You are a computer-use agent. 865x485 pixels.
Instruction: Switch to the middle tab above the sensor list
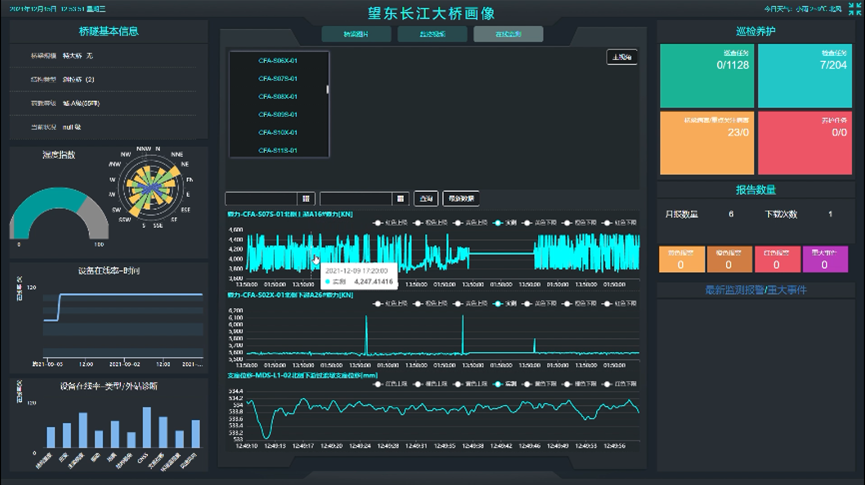point(431,34)
